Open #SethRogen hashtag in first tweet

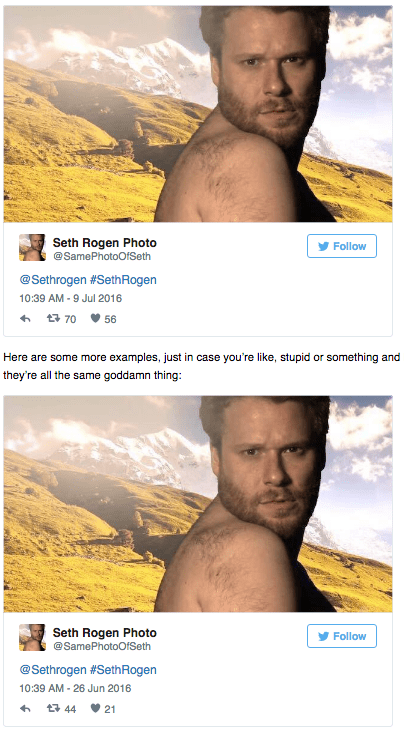(x=123, y=280)
